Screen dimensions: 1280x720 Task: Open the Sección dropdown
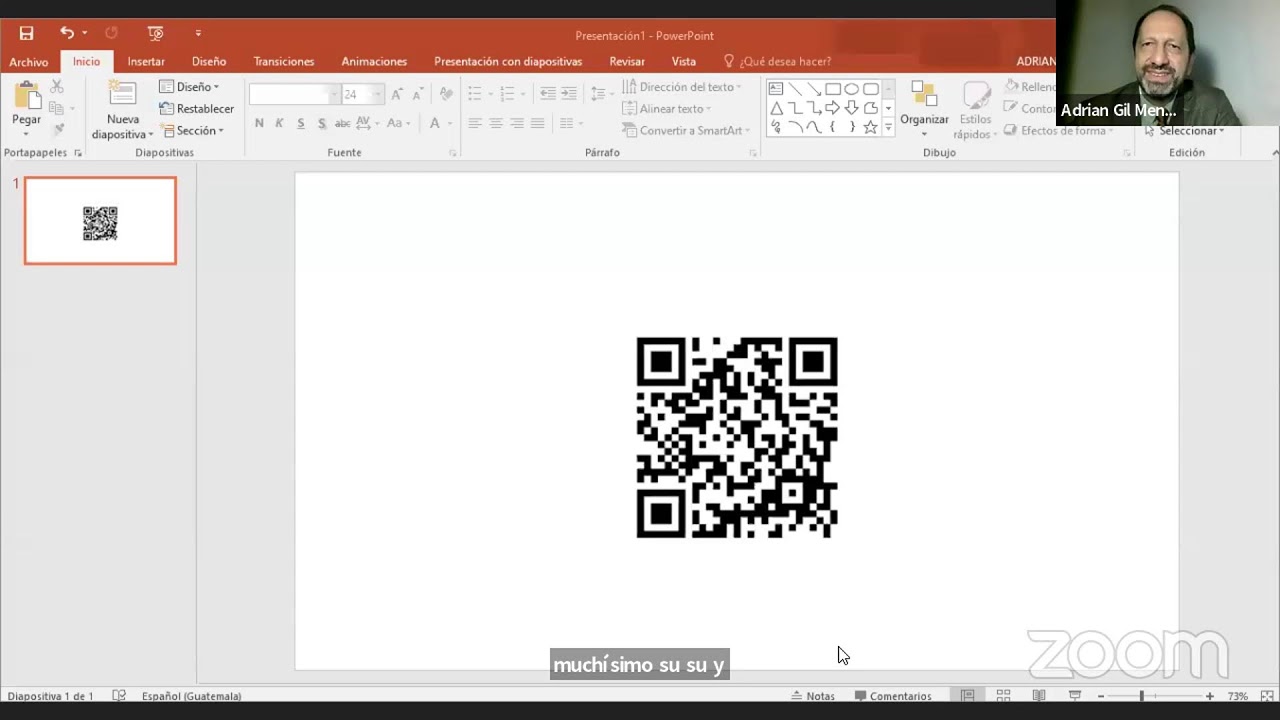pos(192,131)
